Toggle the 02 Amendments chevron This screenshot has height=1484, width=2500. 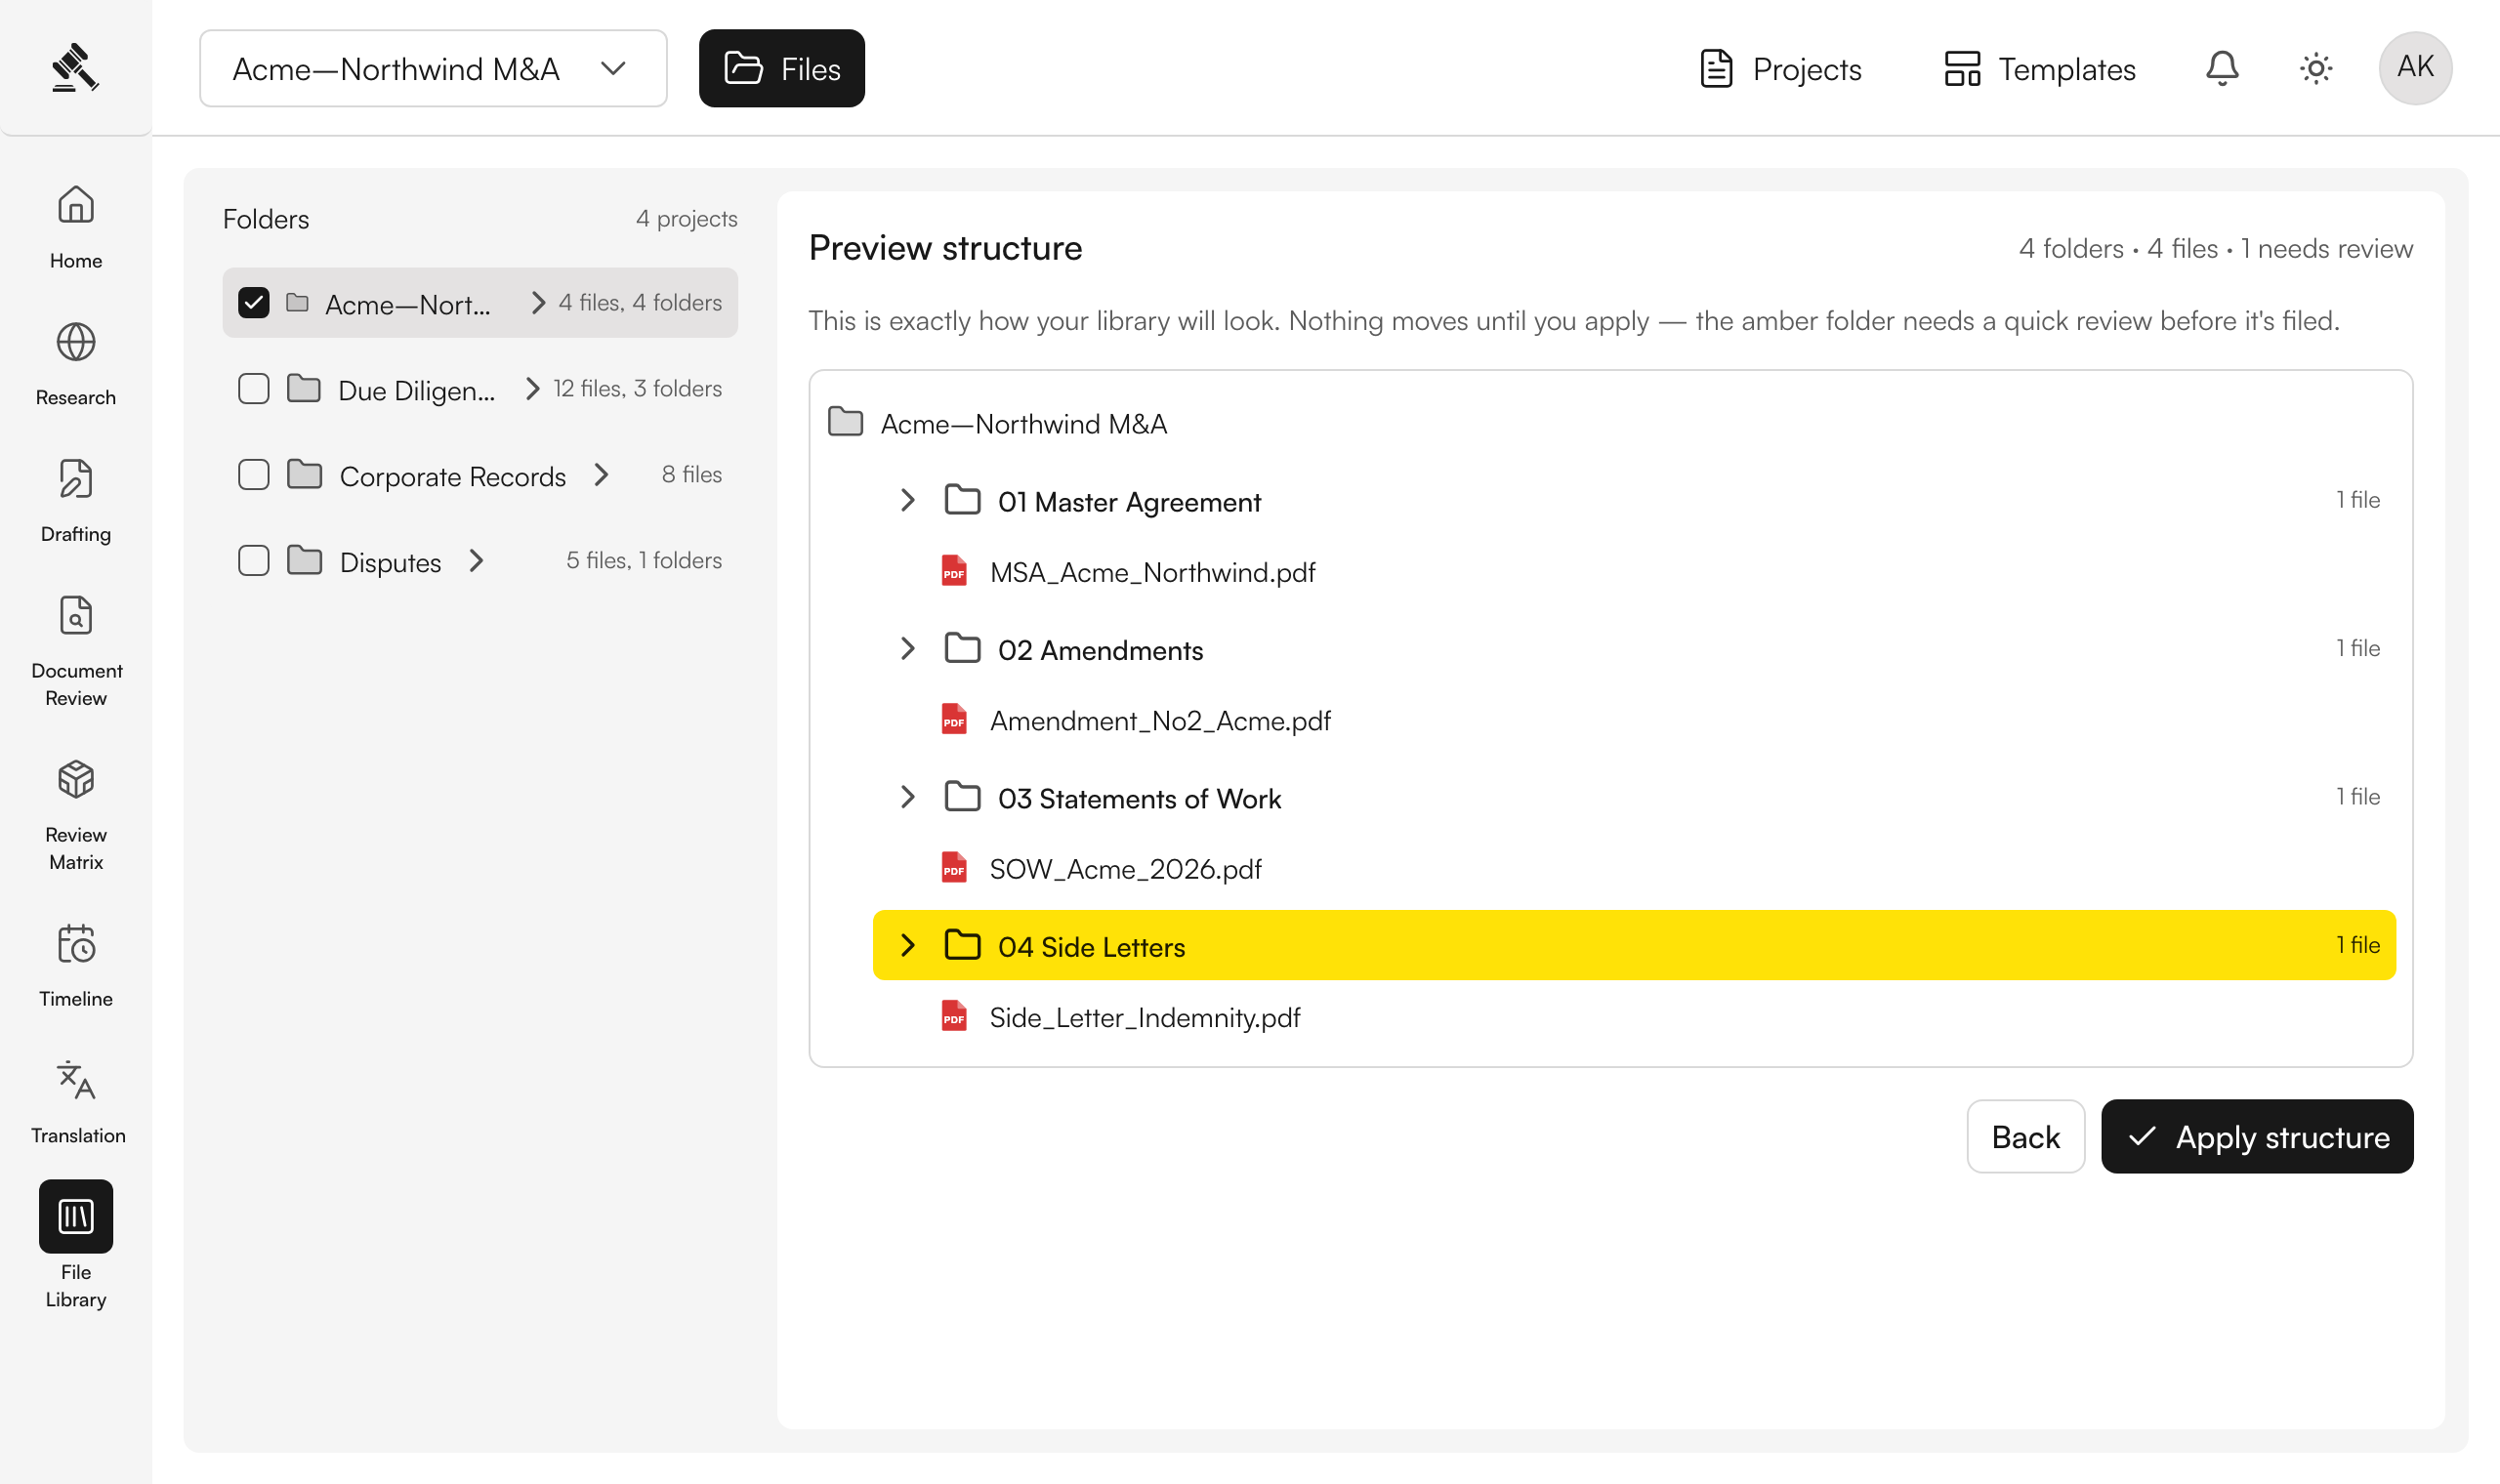[907, 648]
